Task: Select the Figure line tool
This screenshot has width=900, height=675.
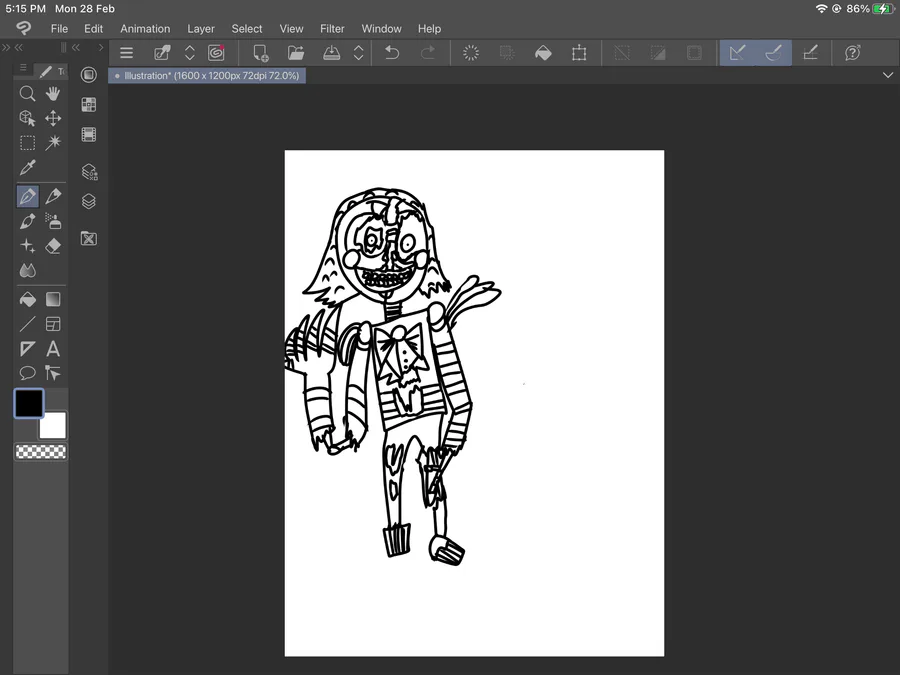Action: point(27,324)
